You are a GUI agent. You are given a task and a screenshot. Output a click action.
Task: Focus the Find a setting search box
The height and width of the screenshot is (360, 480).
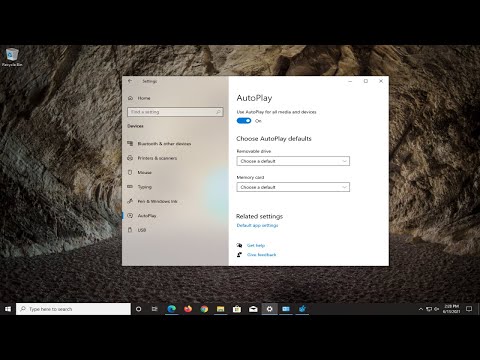[x=175, y=112]
